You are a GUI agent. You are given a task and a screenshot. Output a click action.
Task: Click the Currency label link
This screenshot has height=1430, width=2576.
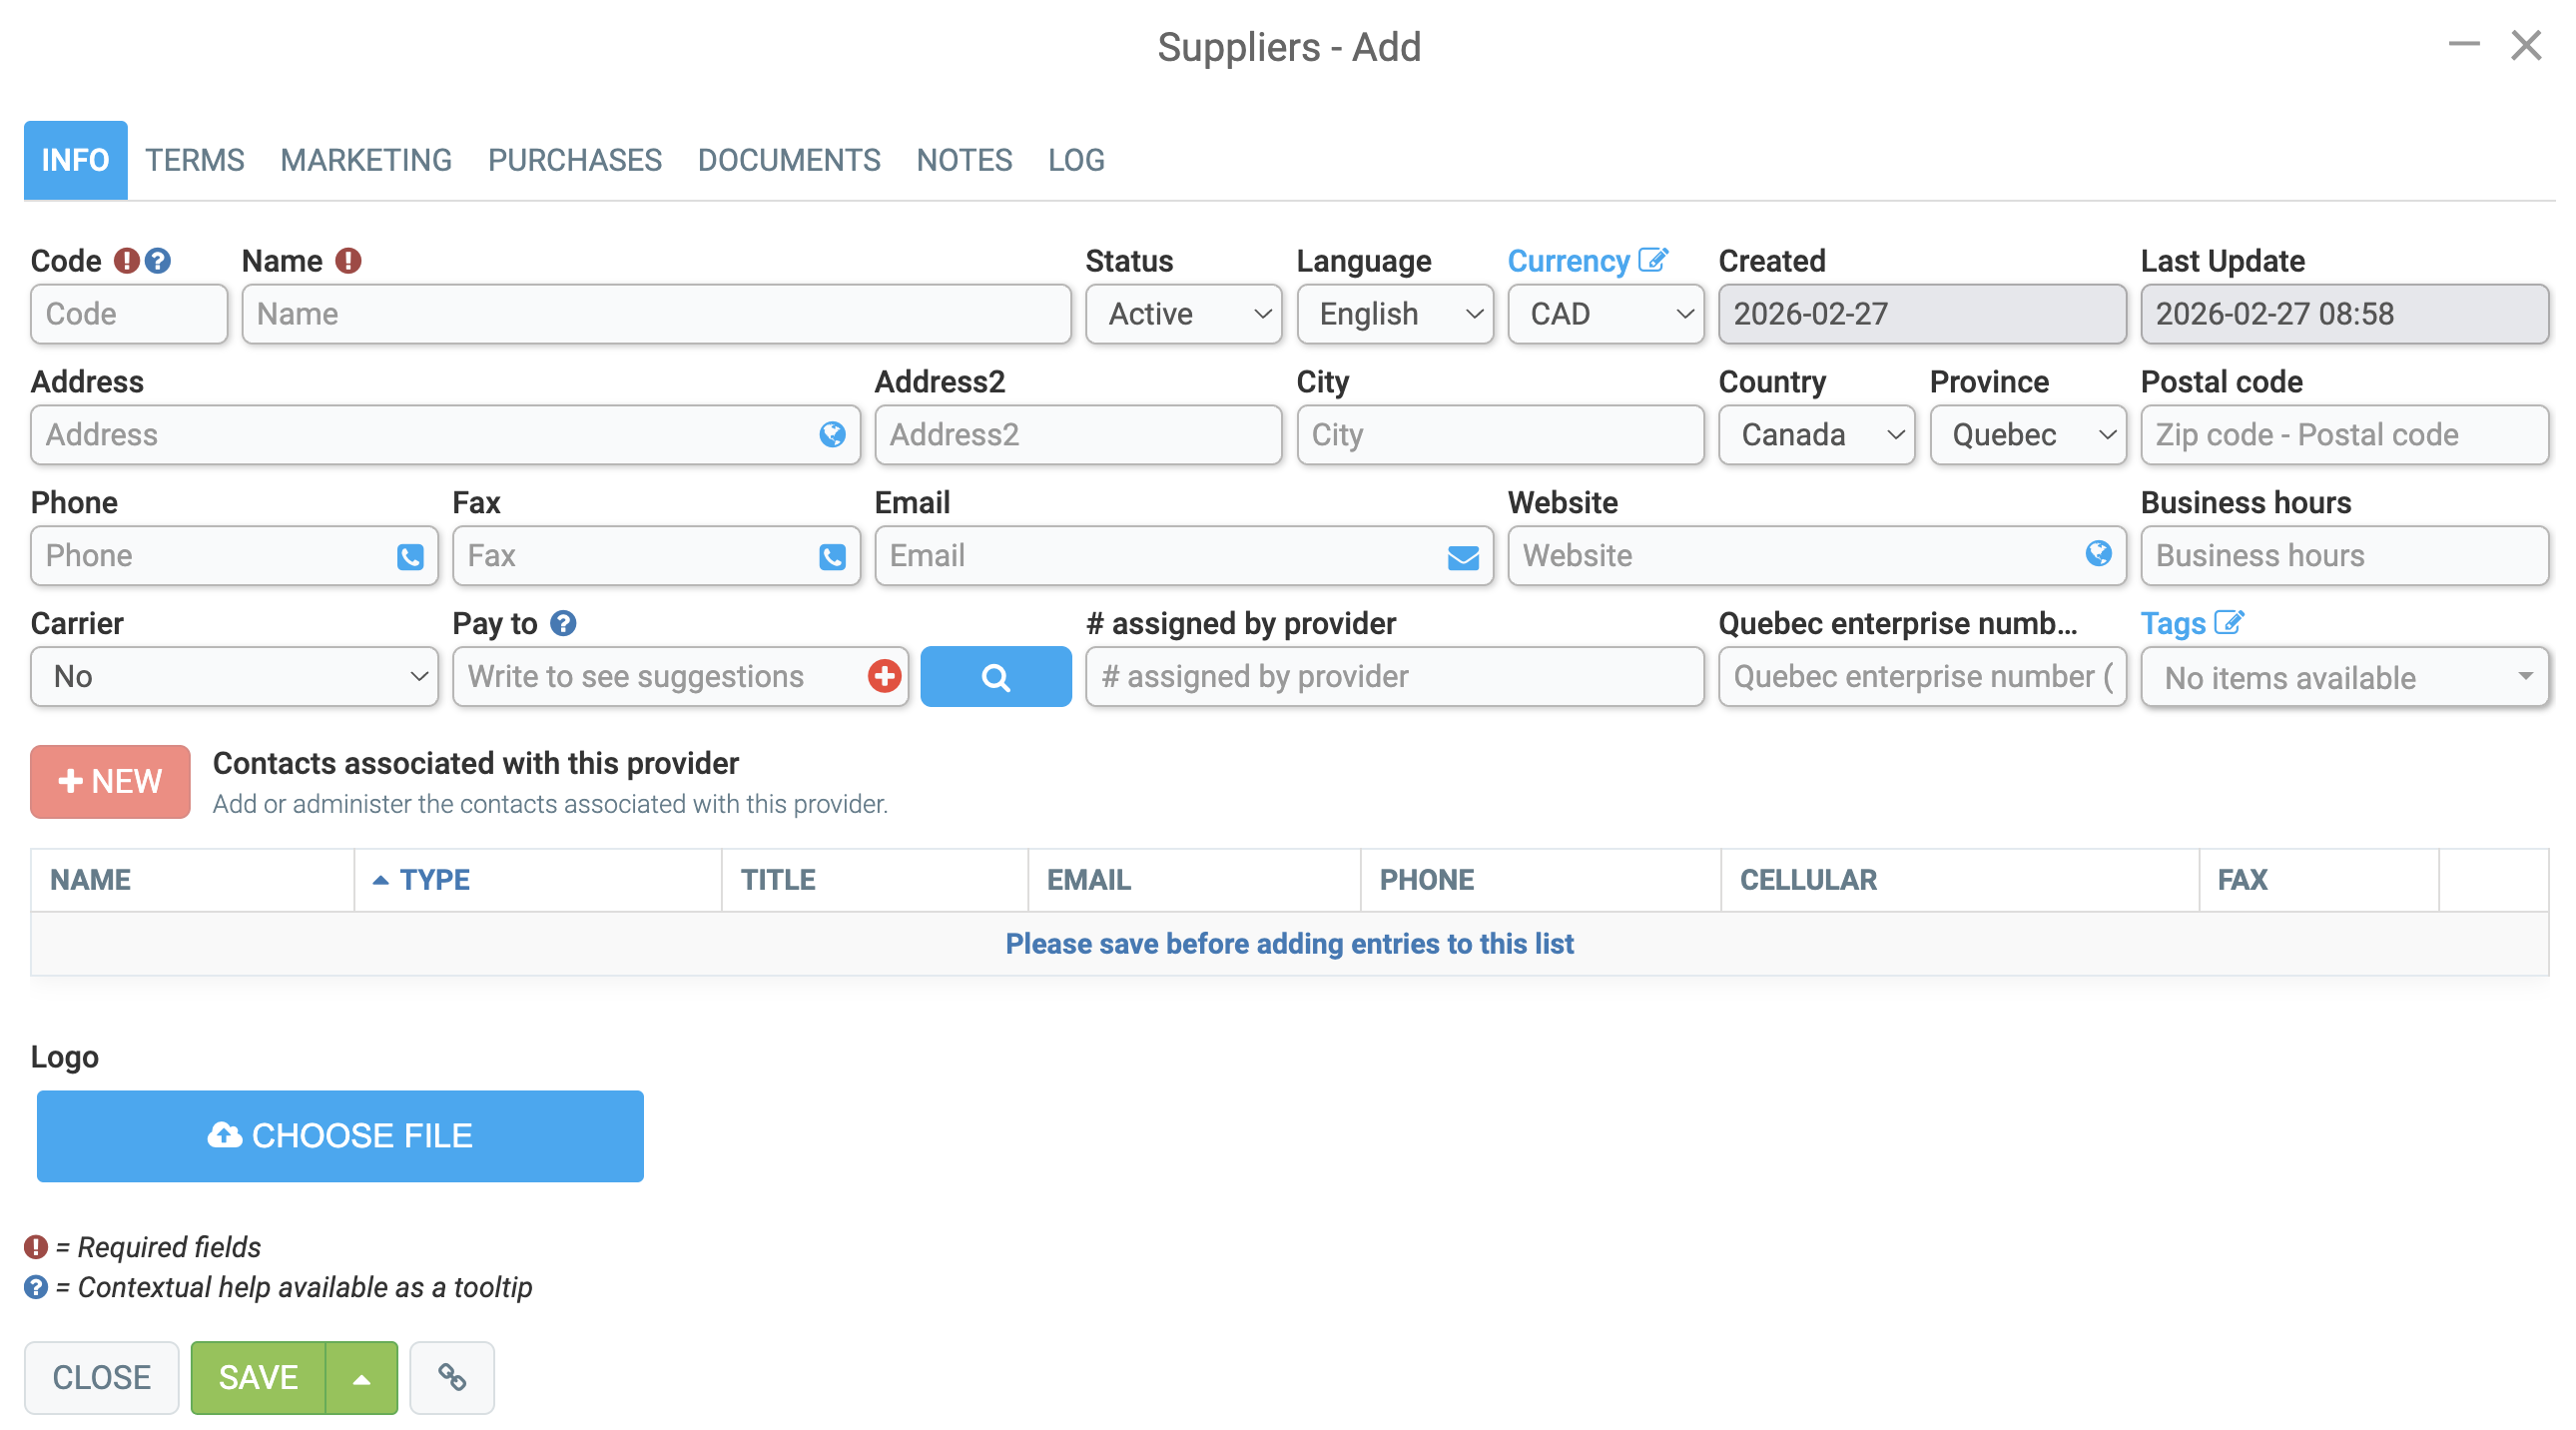point(1568,261)
